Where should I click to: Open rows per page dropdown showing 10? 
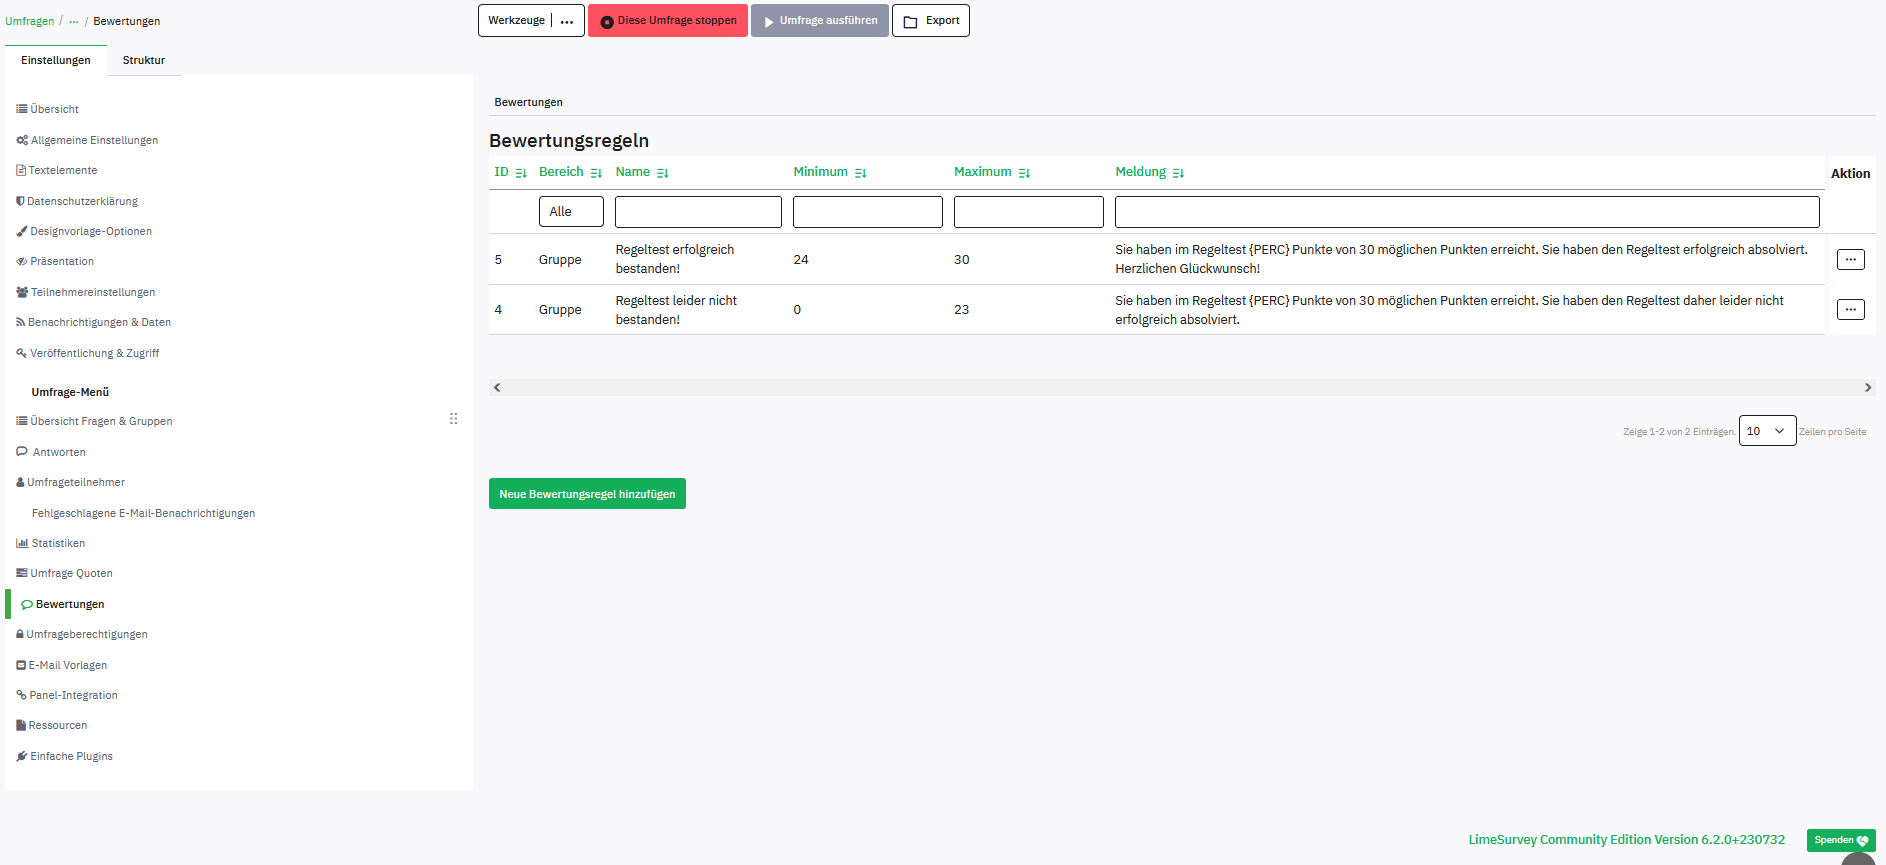[1767, 431]
